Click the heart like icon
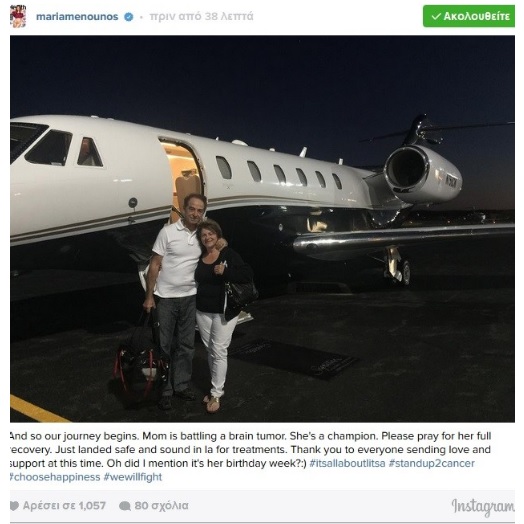The image size is (524, 524). (14, 506)
